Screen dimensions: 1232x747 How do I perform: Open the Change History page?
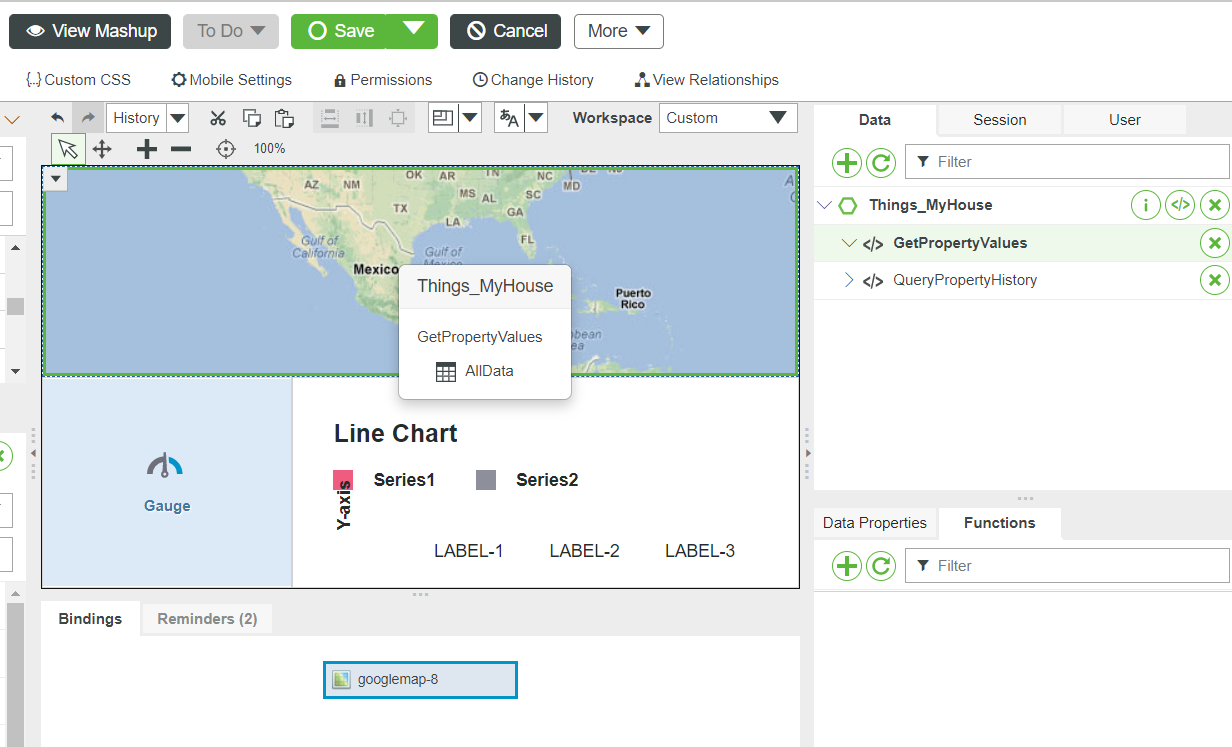[532, 79]
